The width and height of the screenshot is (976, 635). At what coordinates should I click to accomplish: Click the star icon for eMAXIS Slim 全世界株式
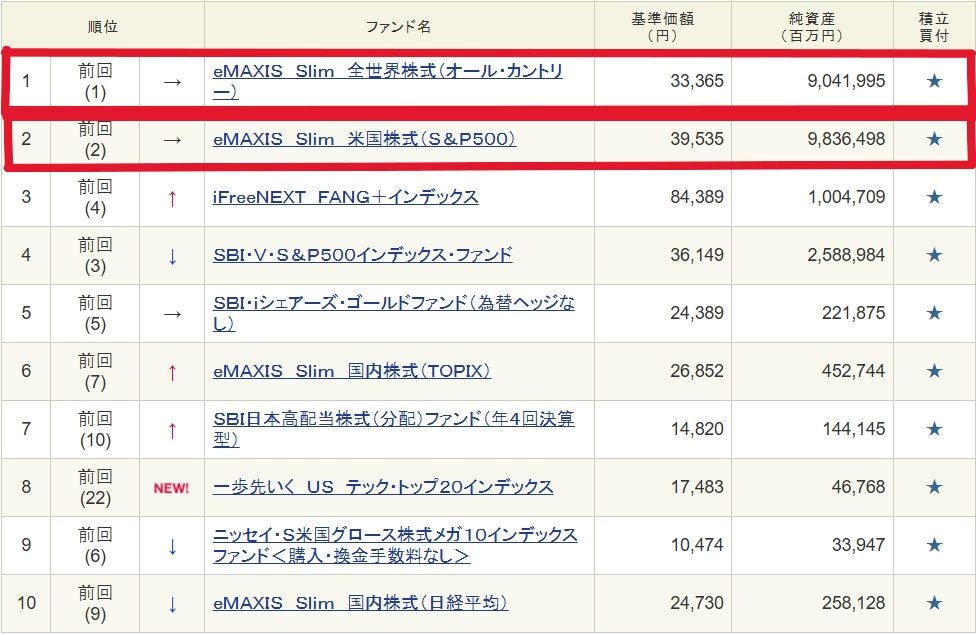click(x=934, y=81)
